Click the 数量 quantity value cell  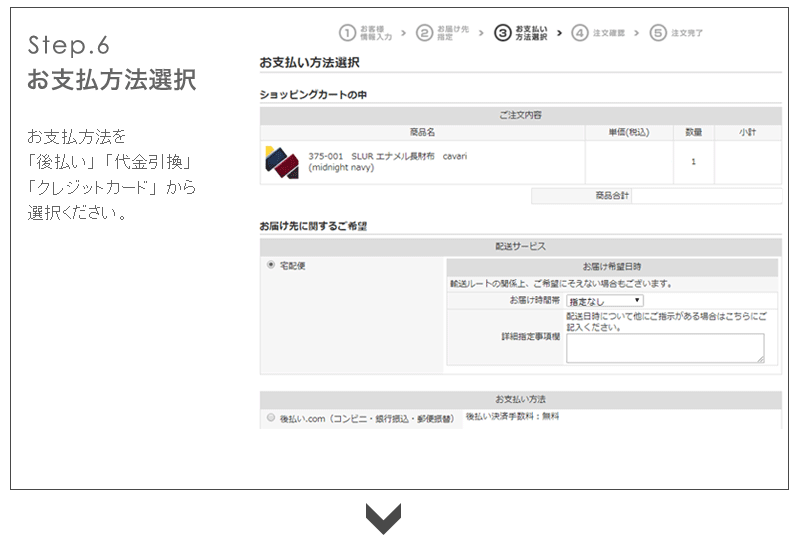(x=693, y=162)
